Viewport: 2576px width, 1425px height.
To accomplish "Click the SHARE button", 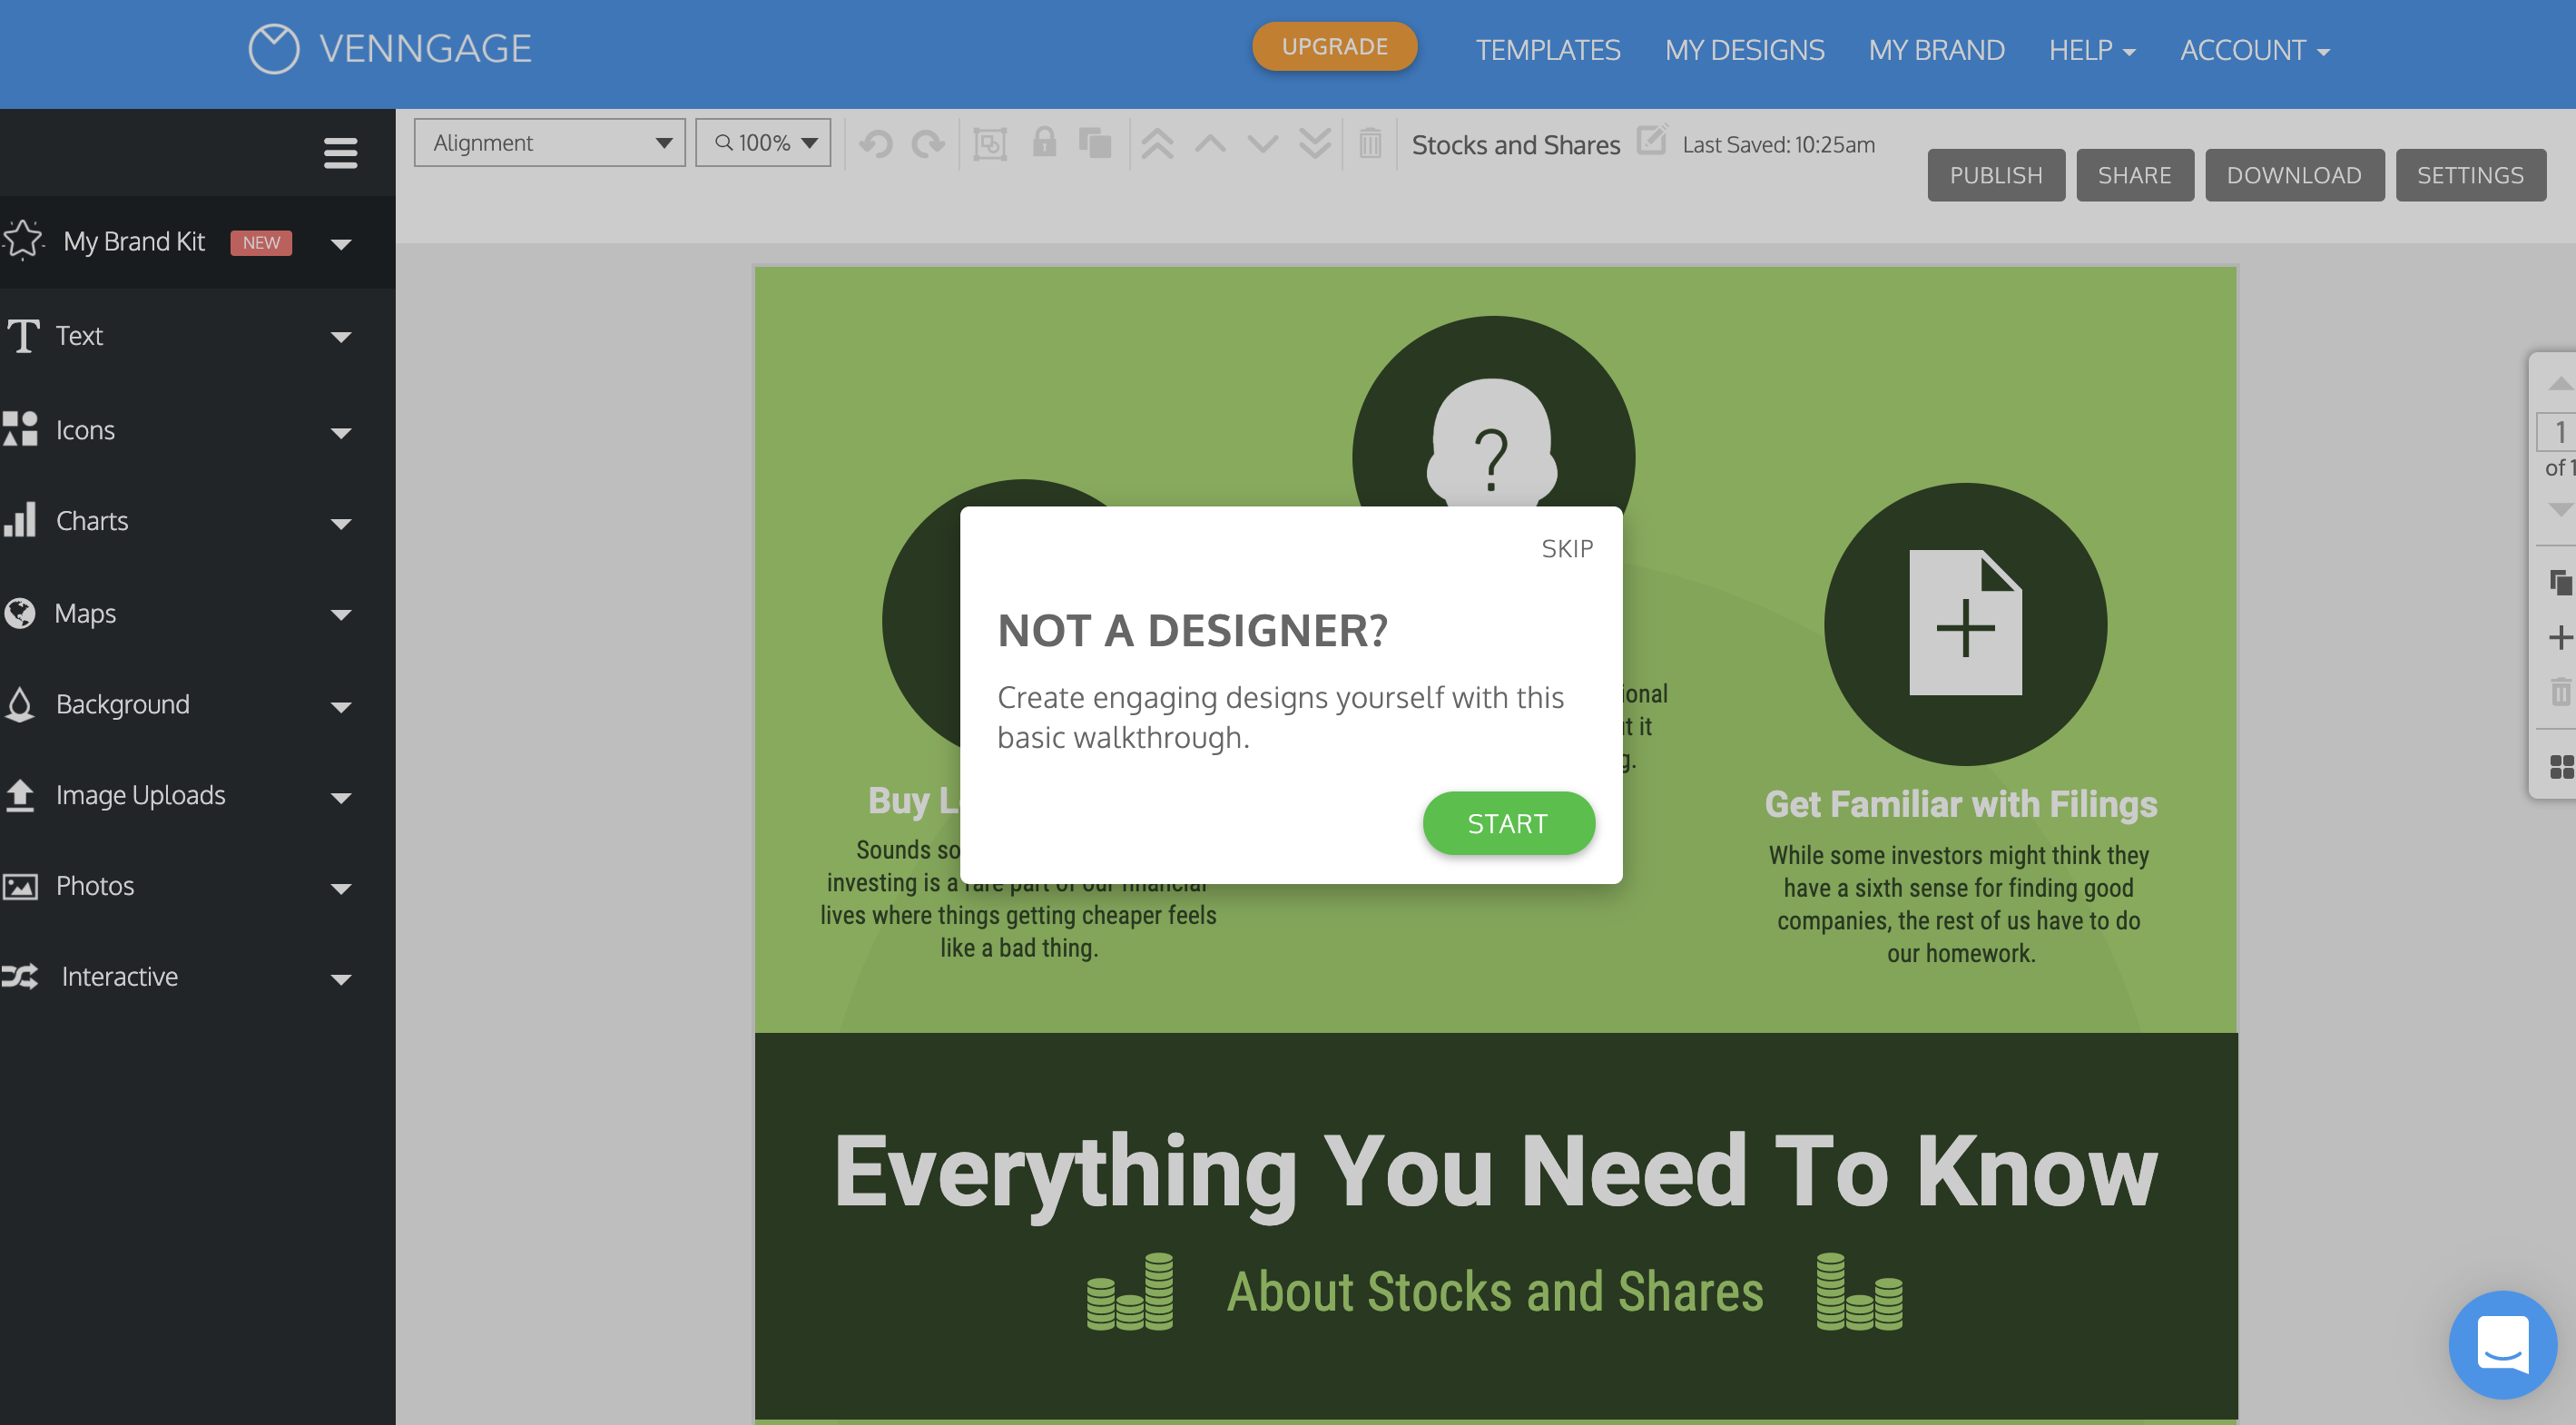I will pyautogui.click(x=2134, y=175).
